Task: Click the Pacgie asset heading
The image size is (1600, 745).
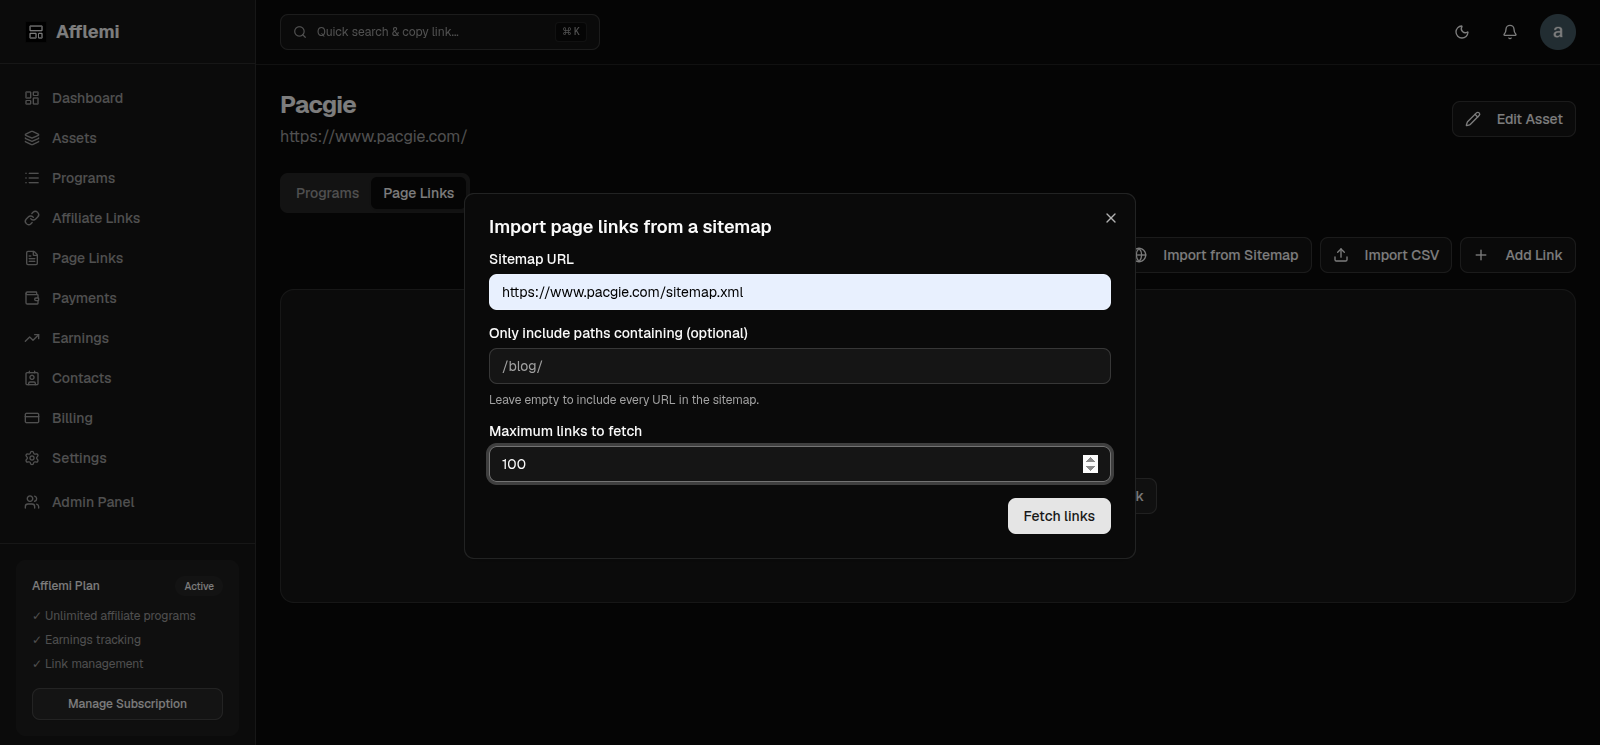Action: [318, 105]
